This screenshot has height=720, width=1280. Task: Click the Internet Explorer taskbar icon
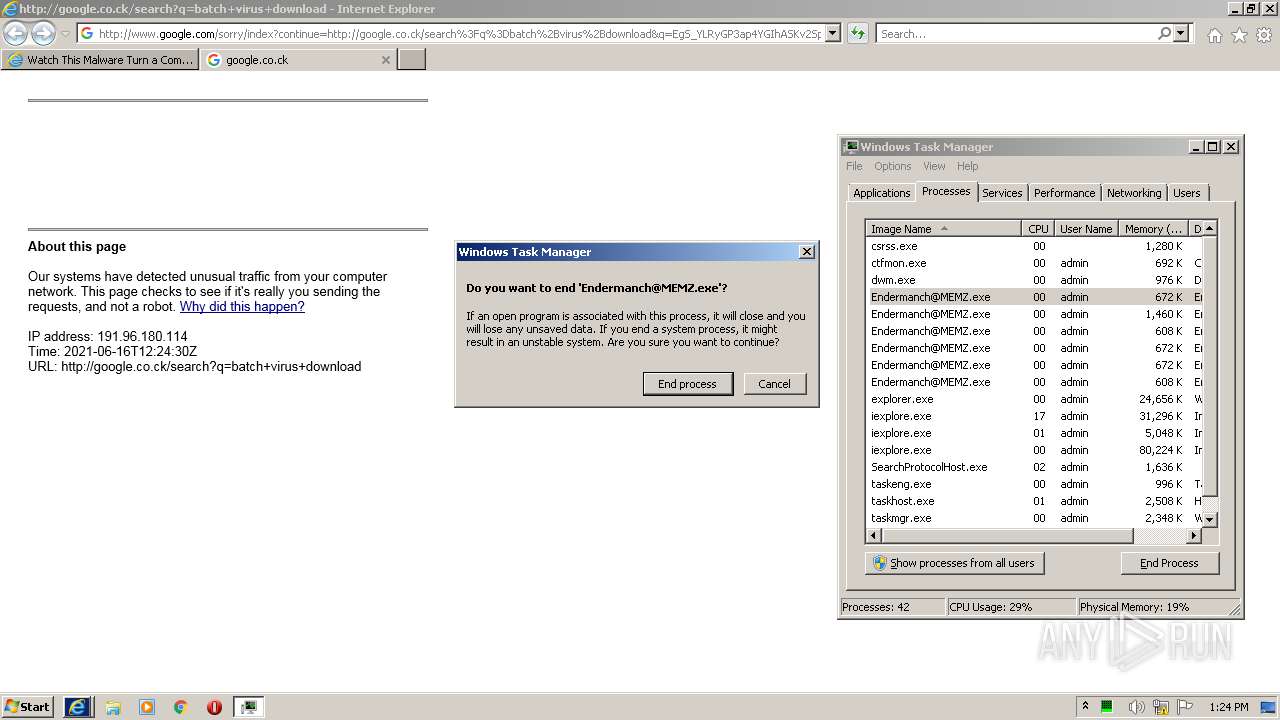(78, 707)
